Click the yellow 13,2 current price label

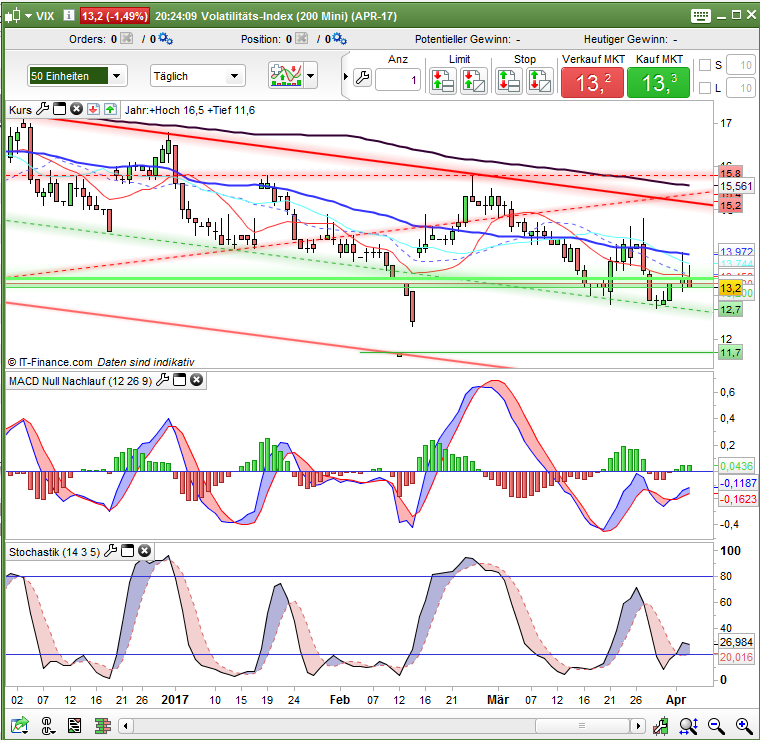click(730, 288)
